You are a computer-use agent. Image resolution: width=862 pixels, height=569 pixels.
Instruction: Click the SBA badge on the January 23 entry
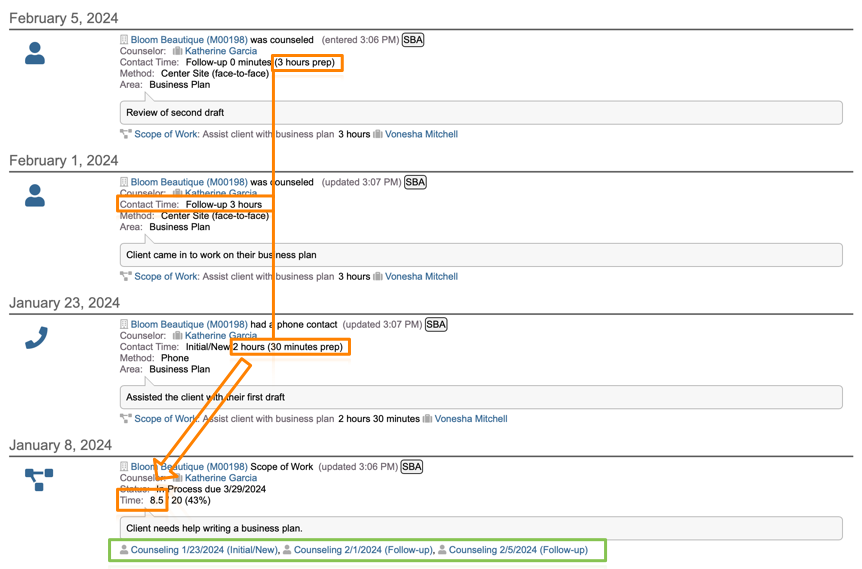click(436, 324)
